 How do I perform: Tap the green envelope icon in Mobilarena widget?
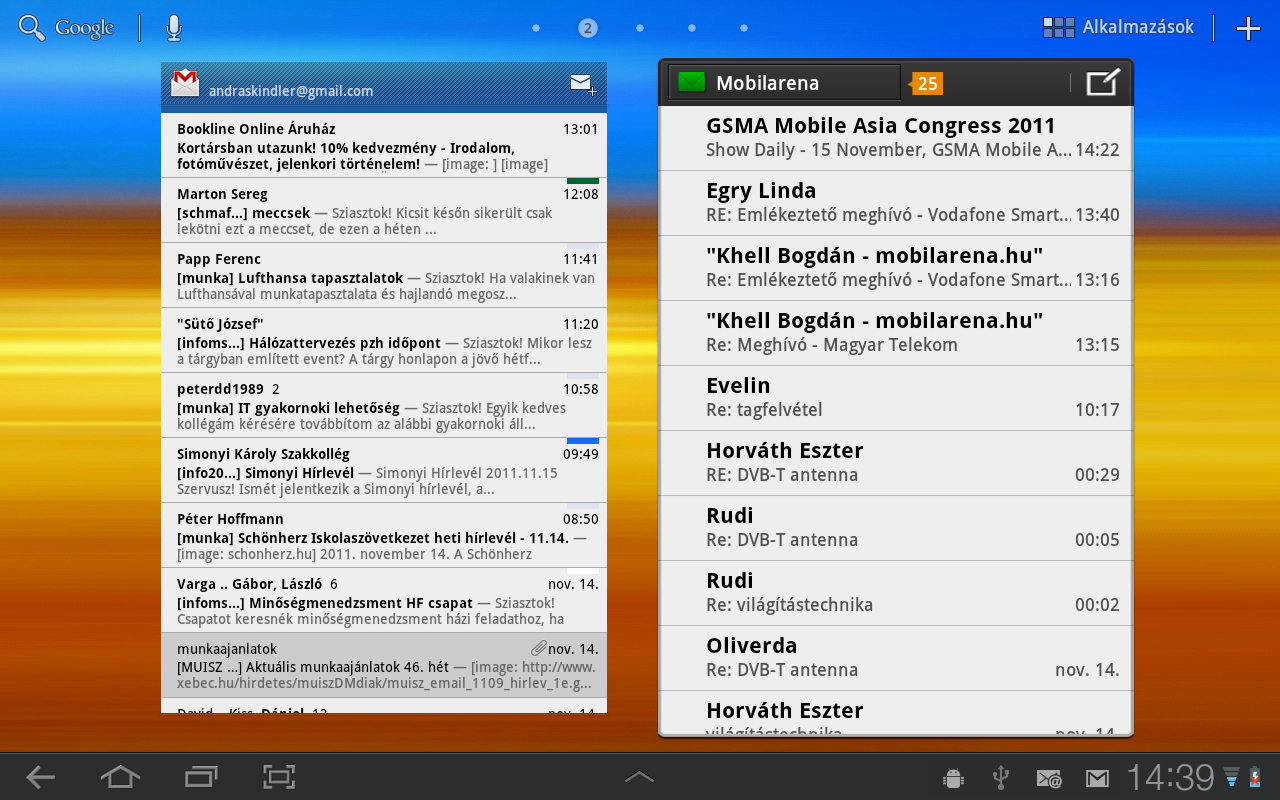[x=691, y=83]
